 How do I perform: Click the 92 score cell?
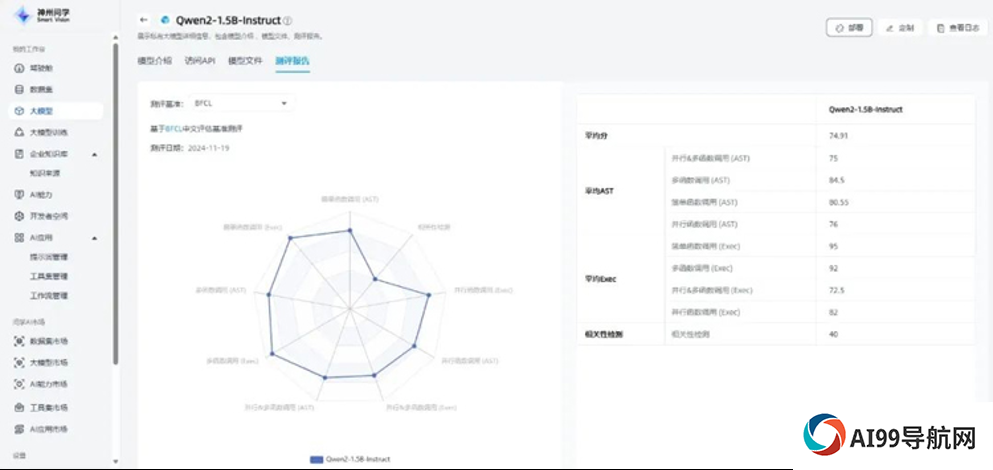896,268
